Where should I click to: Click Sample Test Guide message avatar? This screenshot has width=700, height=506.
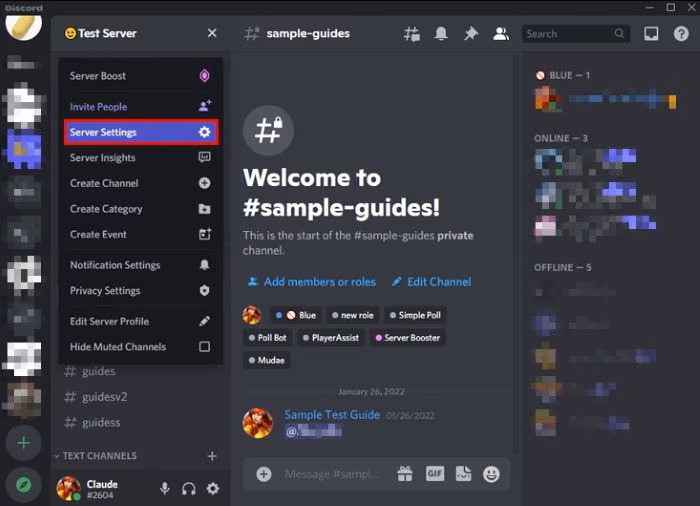tap(258, 422)
